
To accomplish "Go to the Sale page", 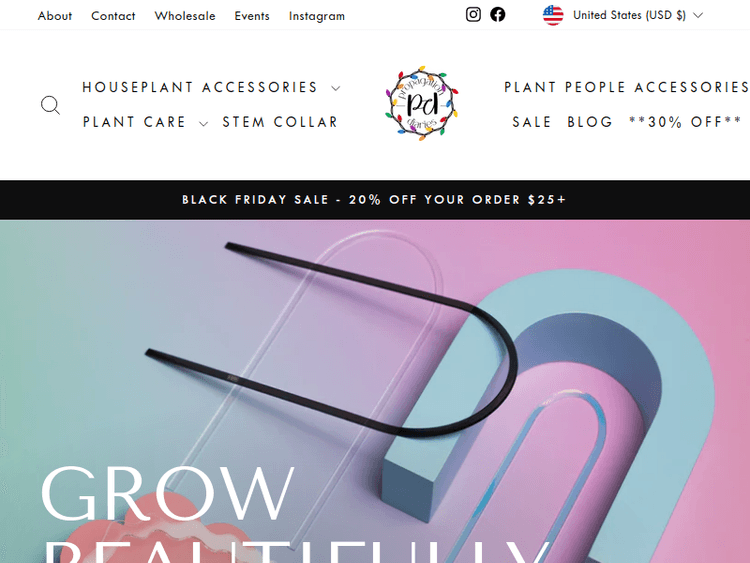I will pos(532,122).
